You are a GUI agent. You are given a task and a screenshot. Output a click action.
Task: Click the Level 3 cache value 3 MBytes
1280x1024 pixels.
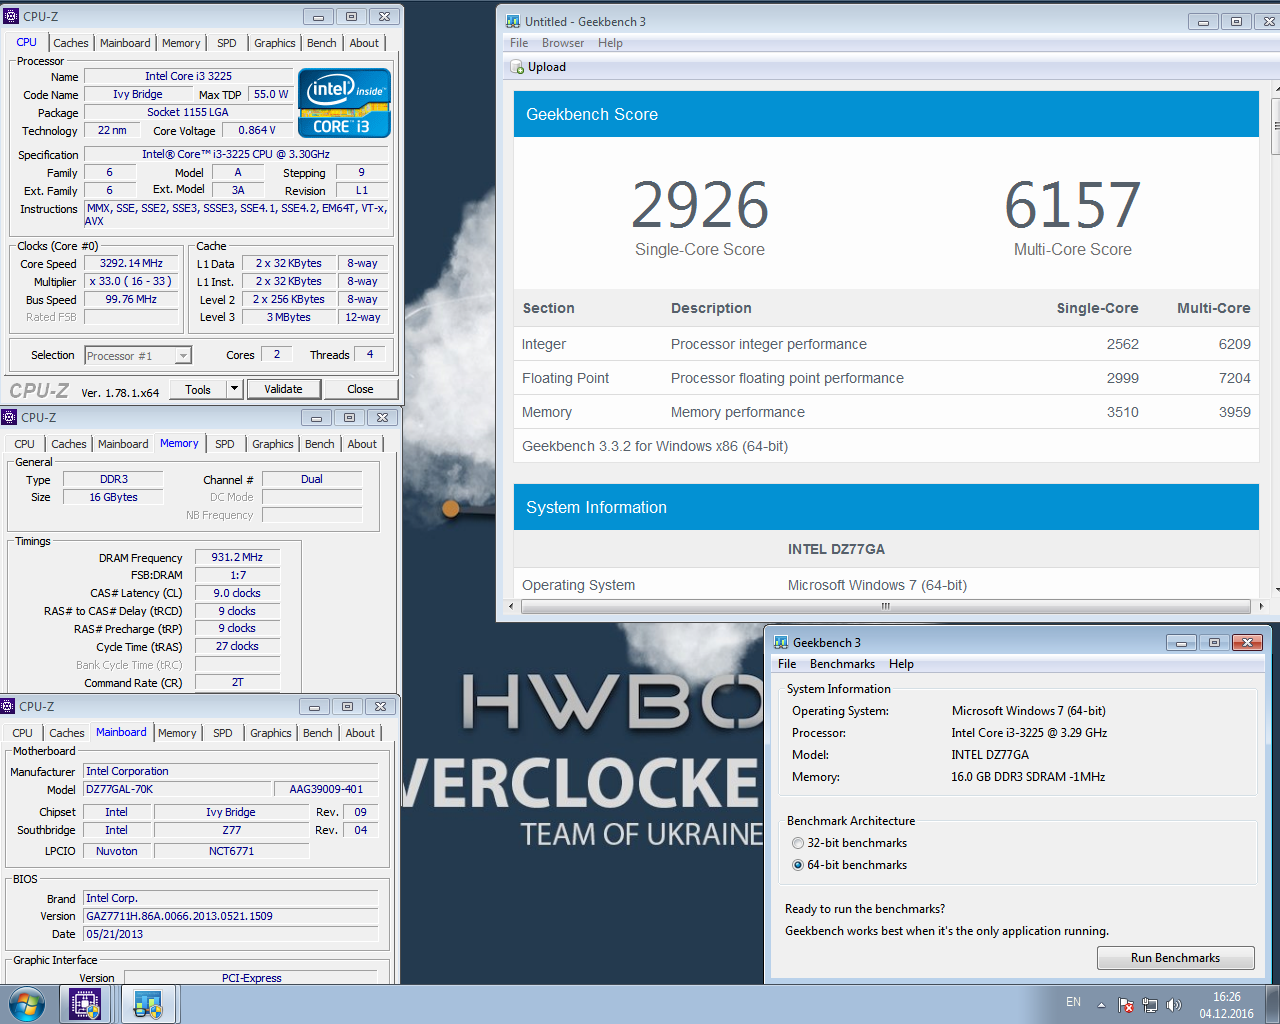tap(288, 318)
